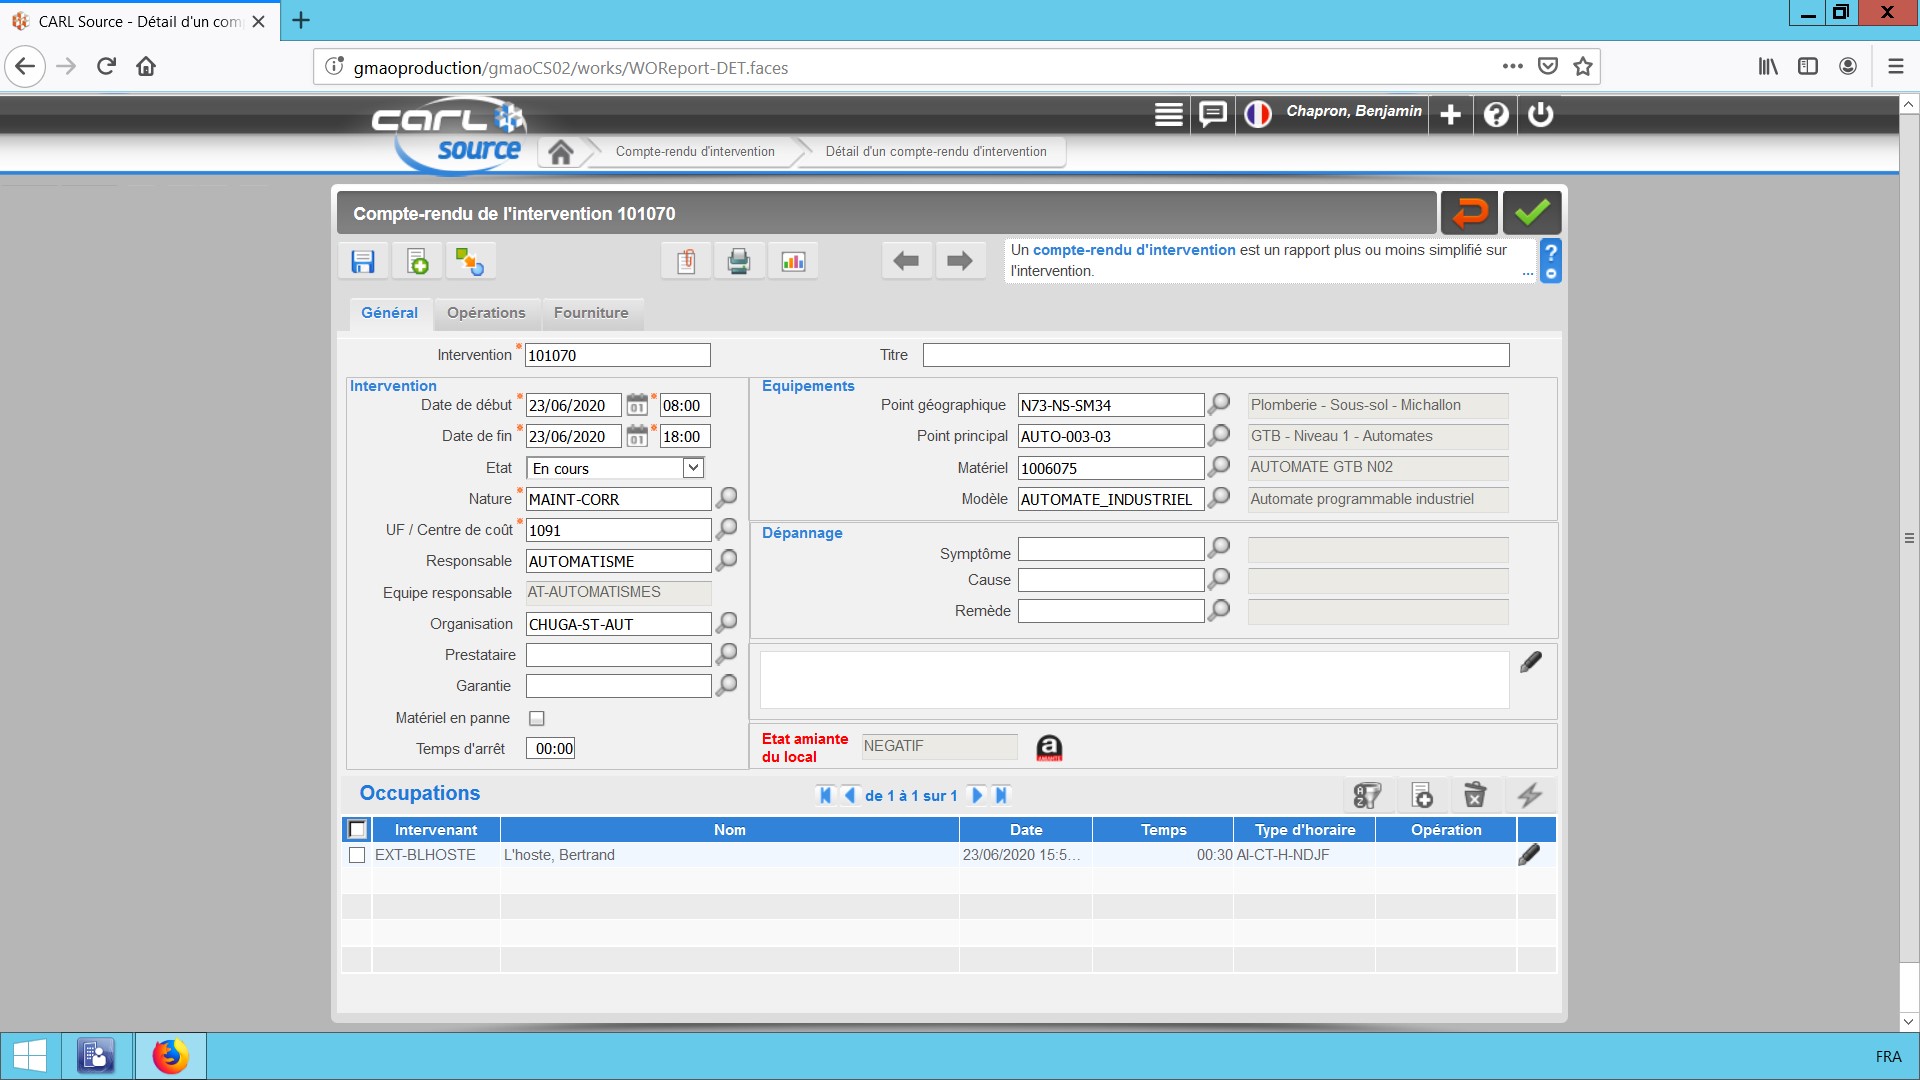
Task: Click the save floppy disk icon
Action: click(363, 262)
